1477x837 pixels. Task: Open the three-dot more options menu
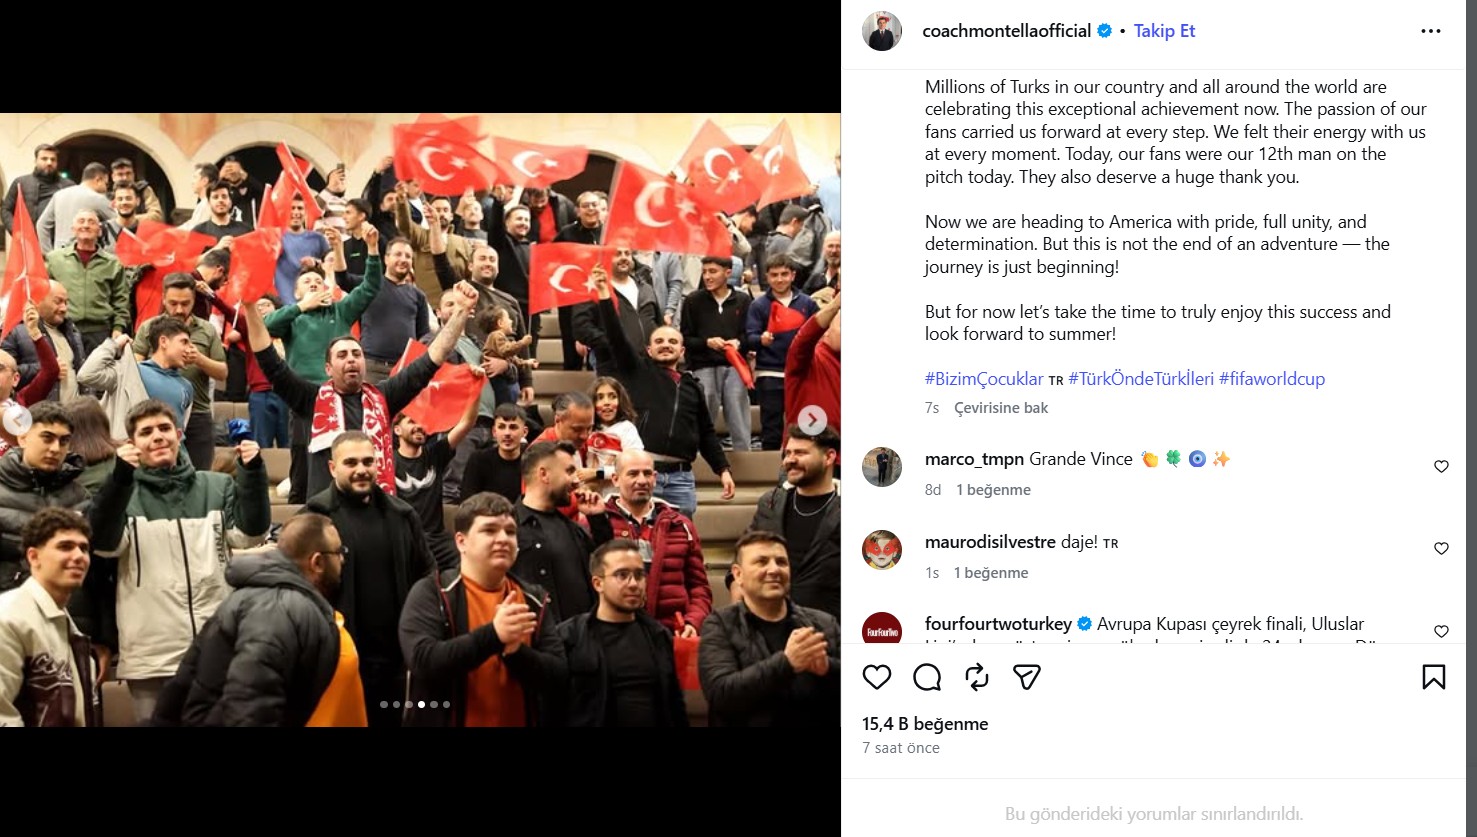[x=1431, y=31]
